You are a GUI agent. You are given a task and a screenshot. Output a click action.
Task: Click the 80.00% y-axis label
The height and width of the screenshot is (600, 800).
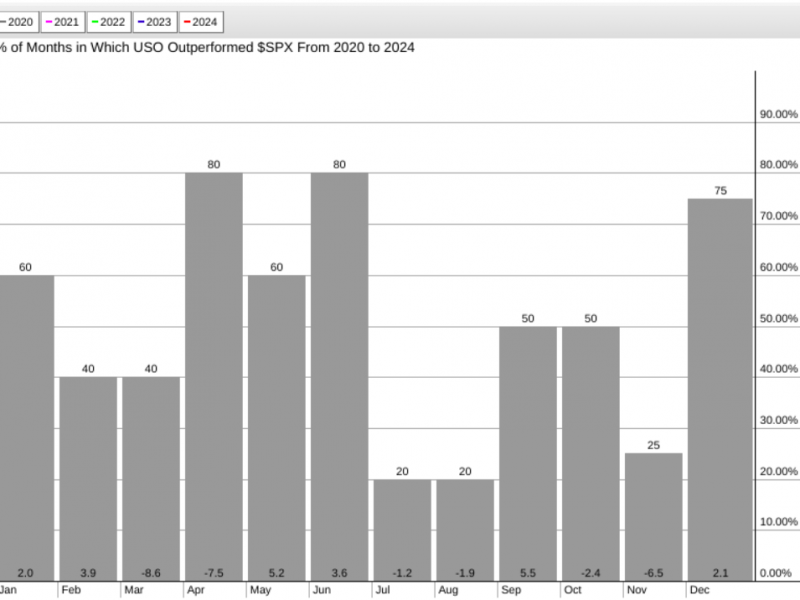(x=779, y=165)
